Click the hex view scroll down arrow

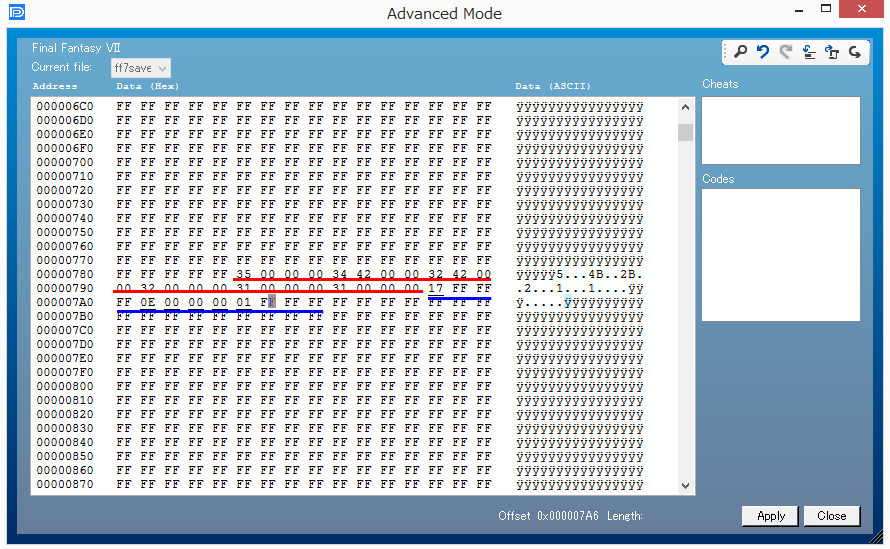tap(685, 485)
